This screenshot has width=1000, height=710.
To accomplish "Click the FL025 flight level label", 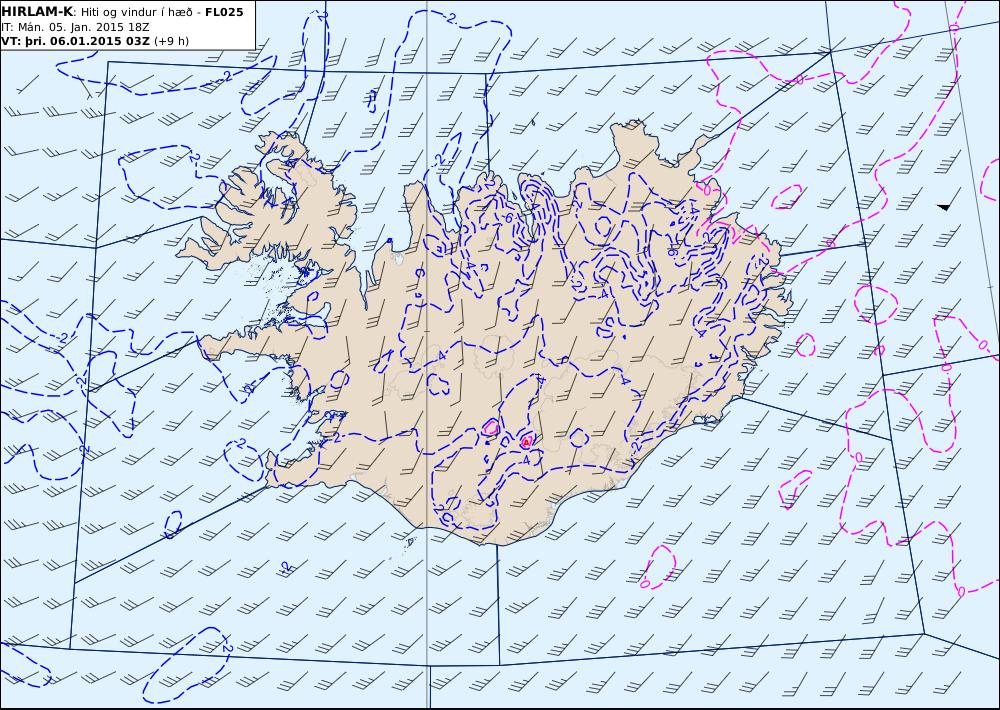I will tap(224, 11).
